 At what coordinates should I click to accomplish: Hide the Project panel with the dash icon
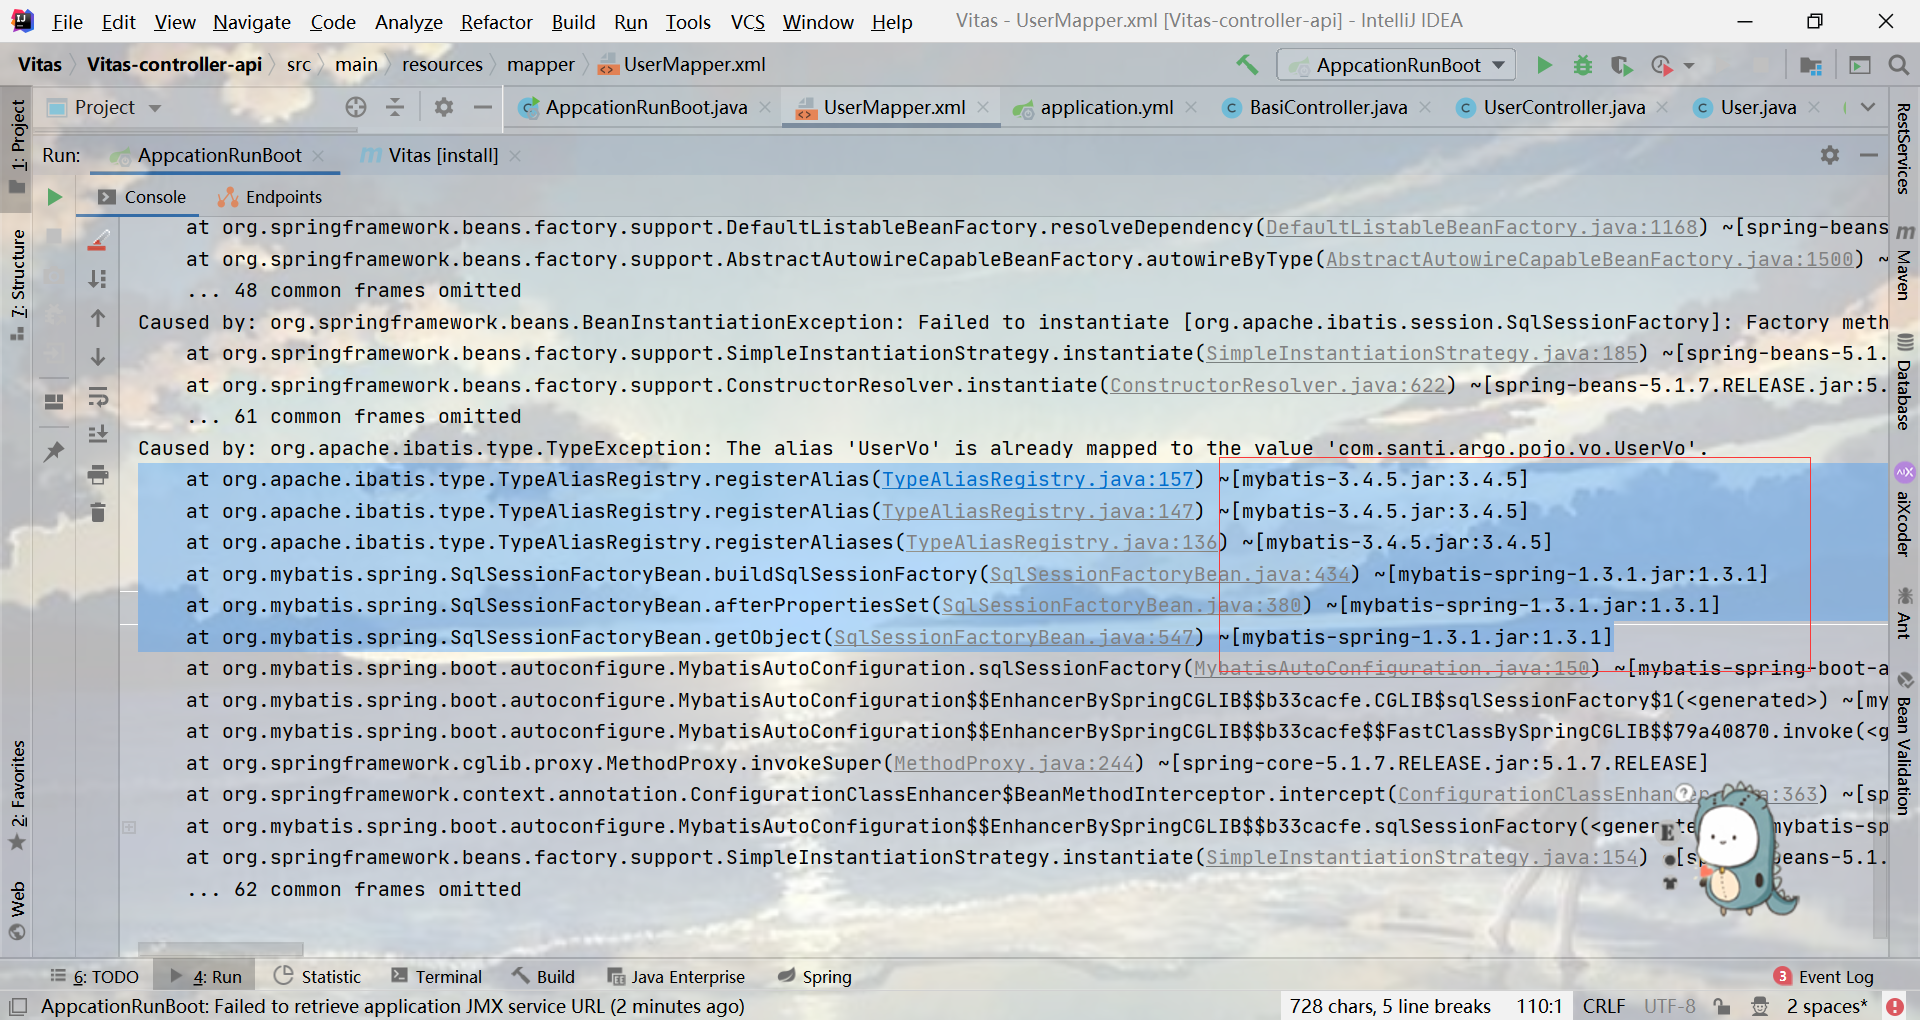483,107
